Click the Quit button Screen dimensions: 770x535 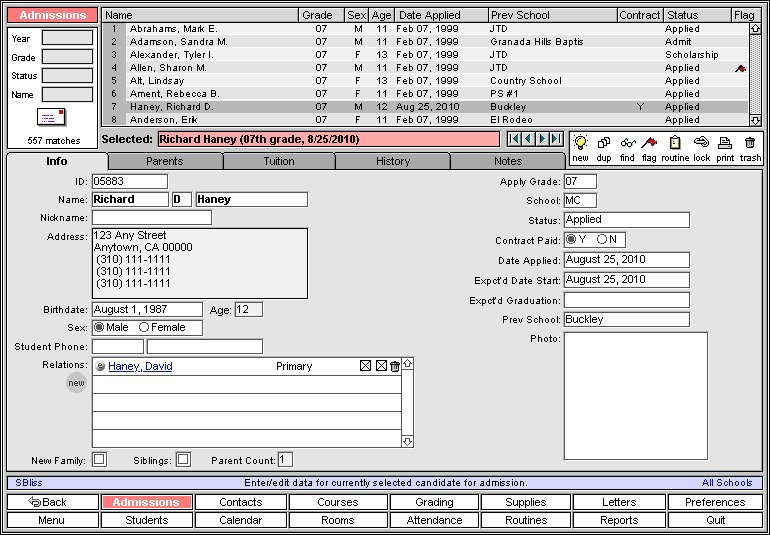(715, 520)
